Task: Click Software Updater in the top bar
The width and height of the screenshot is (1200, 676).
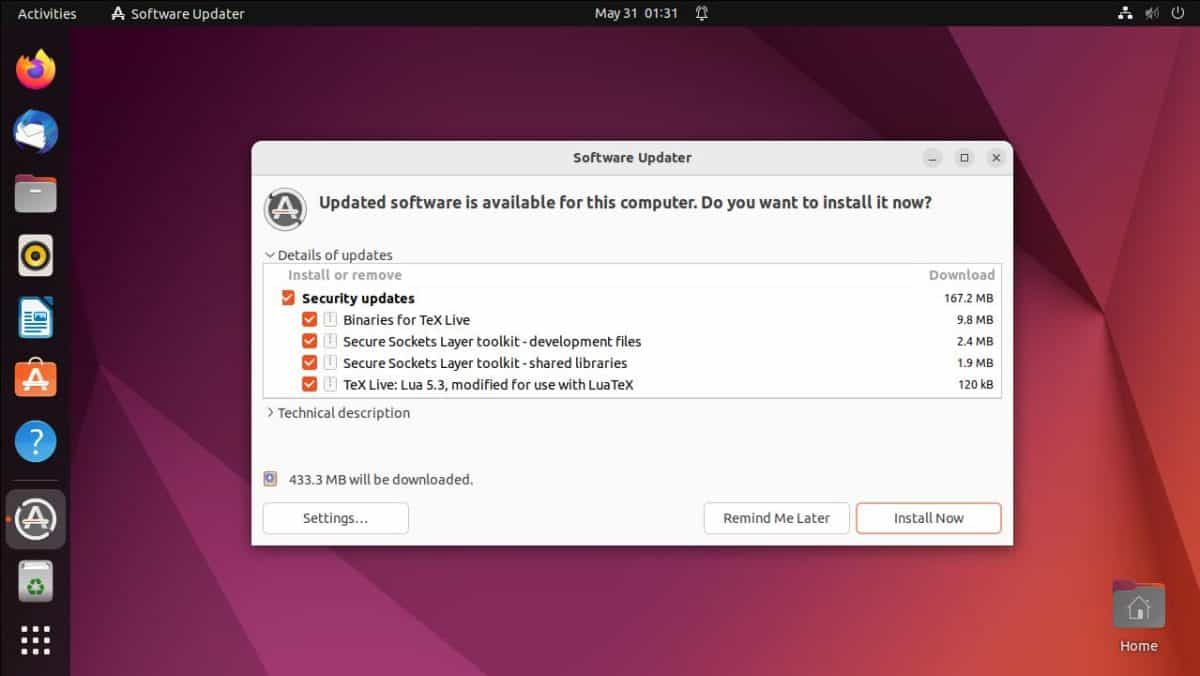Action: pos(177,13)
